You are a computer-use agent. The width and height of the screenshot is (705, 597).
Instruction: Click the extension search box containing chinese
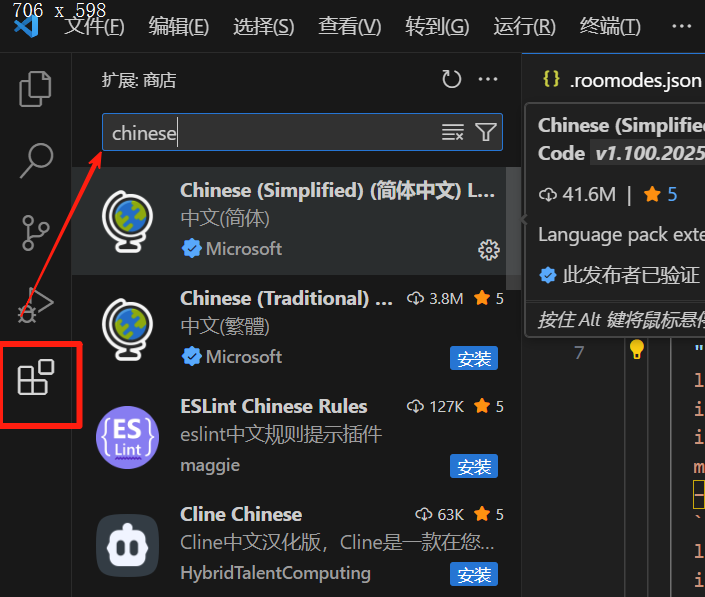click(270, 132)
